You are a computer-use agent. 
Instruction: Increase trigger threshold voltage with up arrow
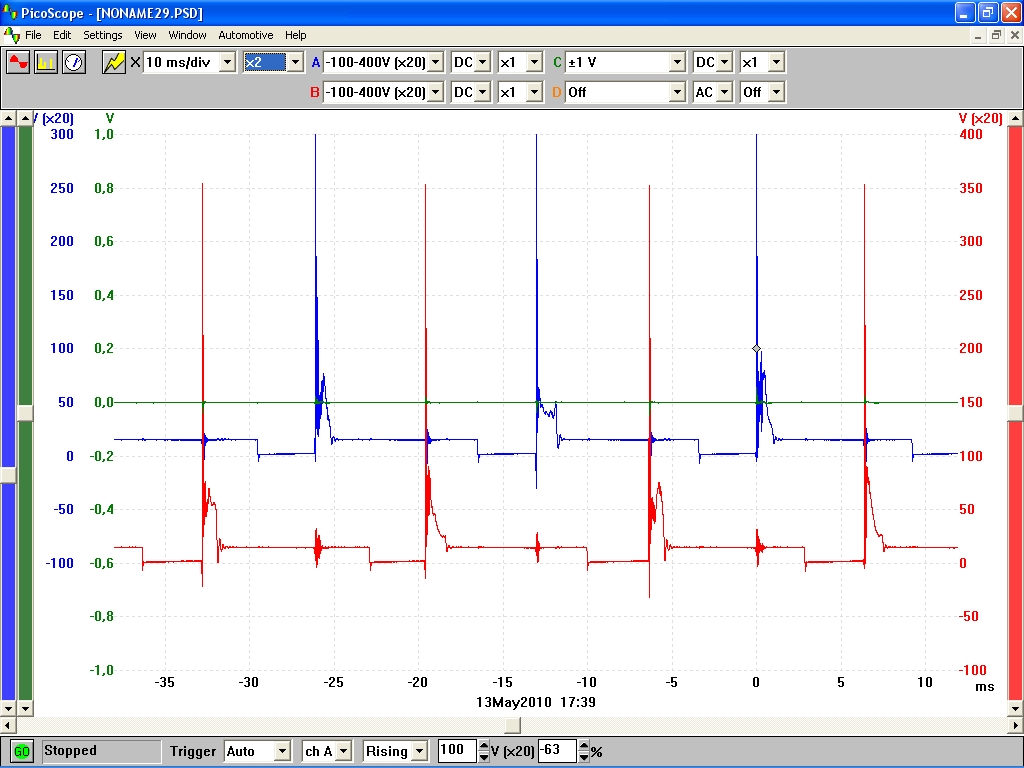485,746
